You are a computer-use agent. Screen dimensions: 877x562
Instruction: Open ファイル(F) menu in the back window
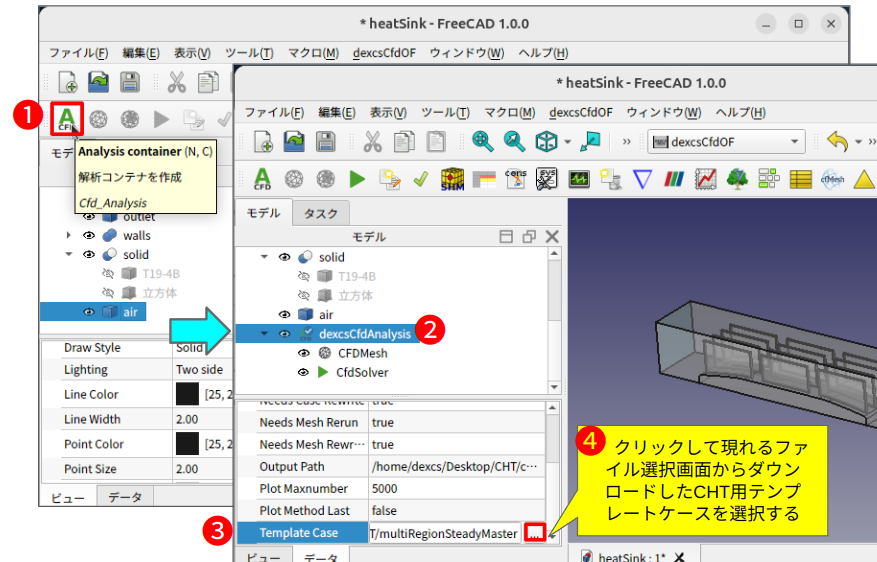point(78,53)
